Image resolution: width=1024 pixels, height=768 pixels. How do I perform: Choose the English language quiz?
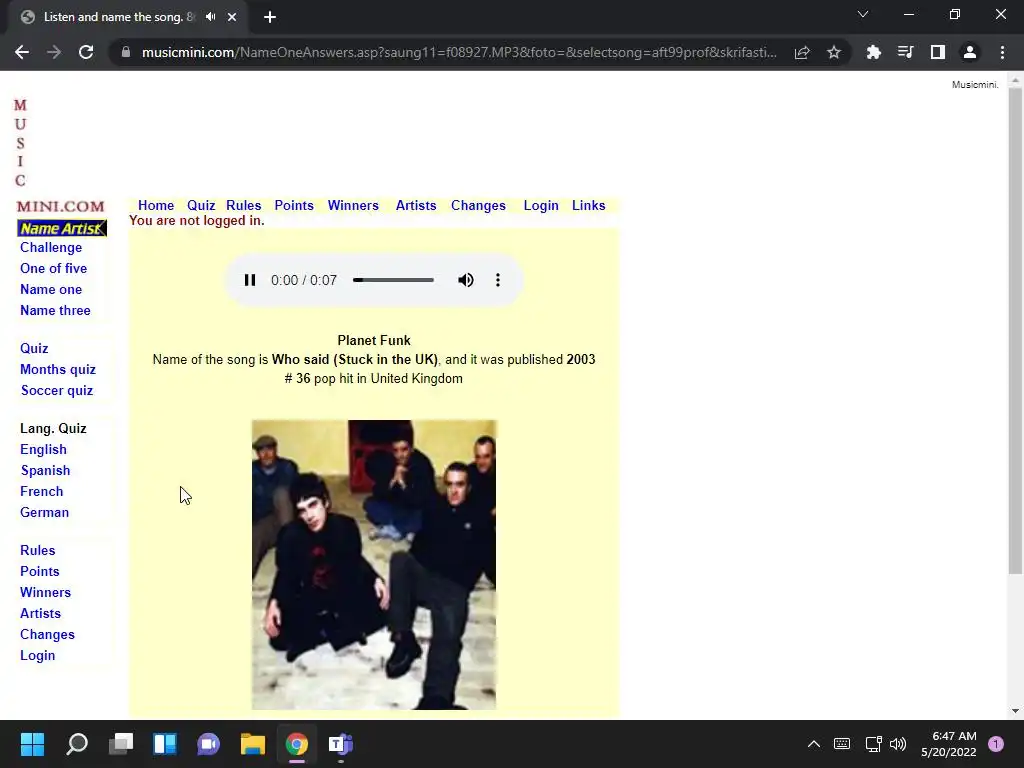tap(43, 449)
